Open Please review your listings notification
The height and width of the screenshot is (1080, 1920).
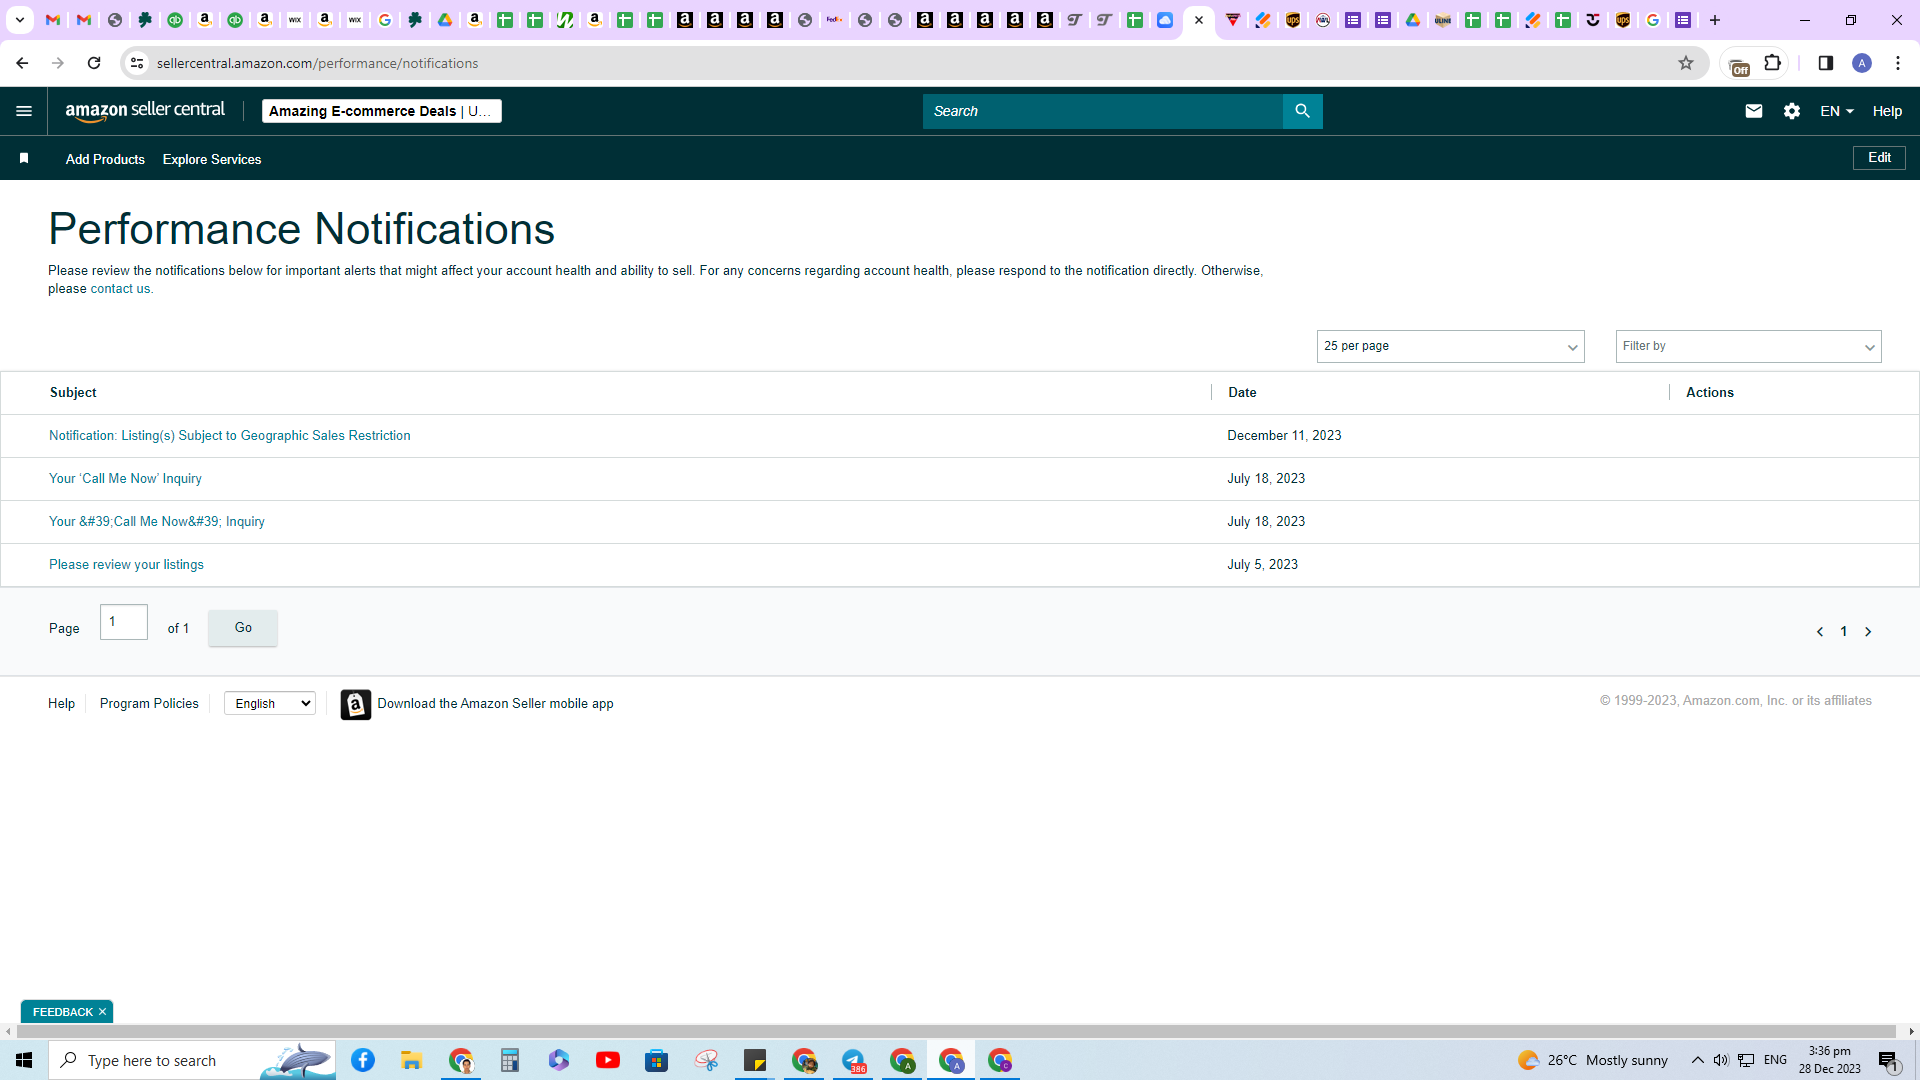126,565
